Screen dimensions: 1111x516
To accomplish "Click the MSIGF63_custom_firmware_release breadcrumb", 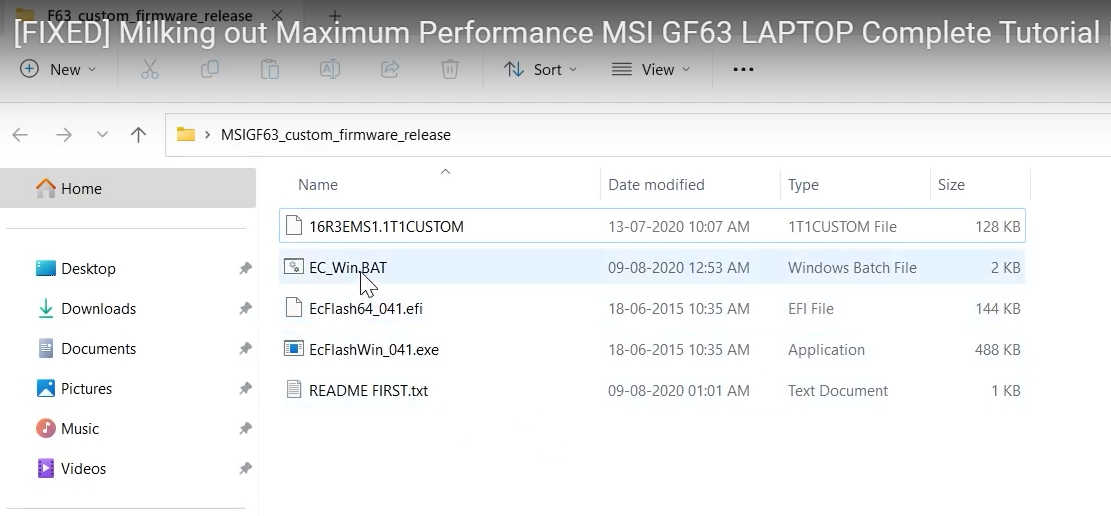I will [336, 135].
